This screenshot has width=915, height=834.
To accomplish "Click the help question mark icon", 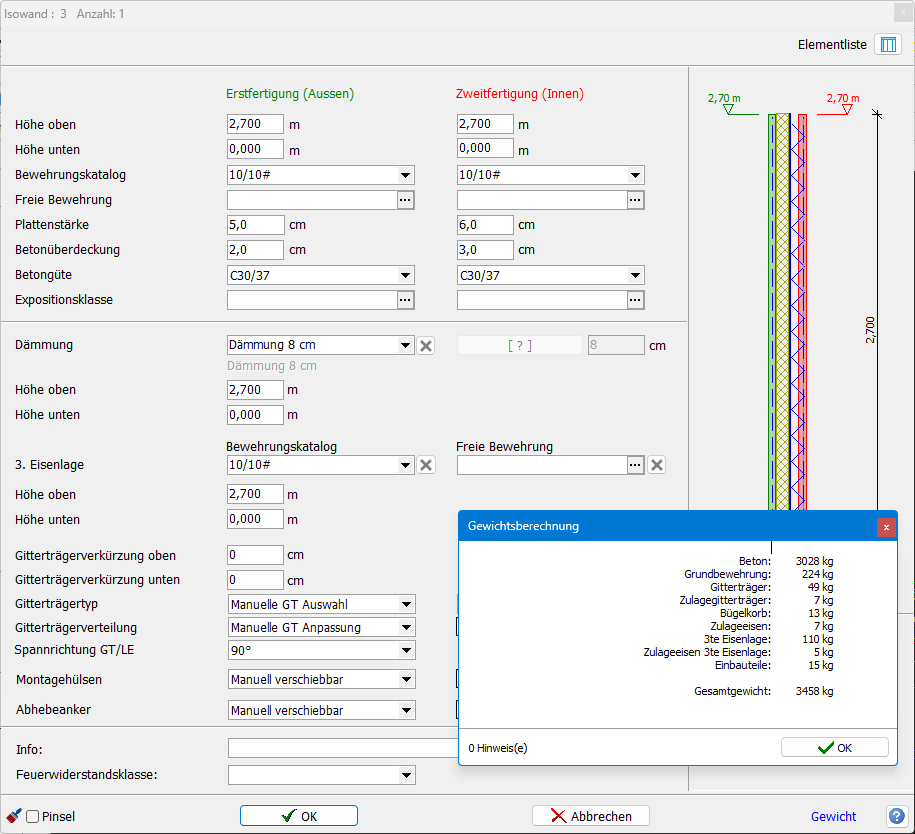I will pyautogui.click(x=897, y=816).
